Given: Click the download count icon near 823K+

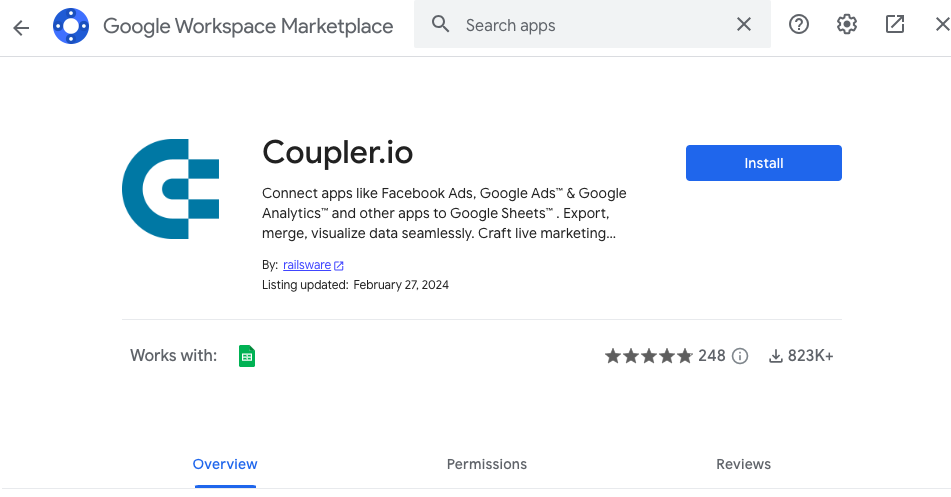Looking at the screenshot, I should (x=776, y=356).
